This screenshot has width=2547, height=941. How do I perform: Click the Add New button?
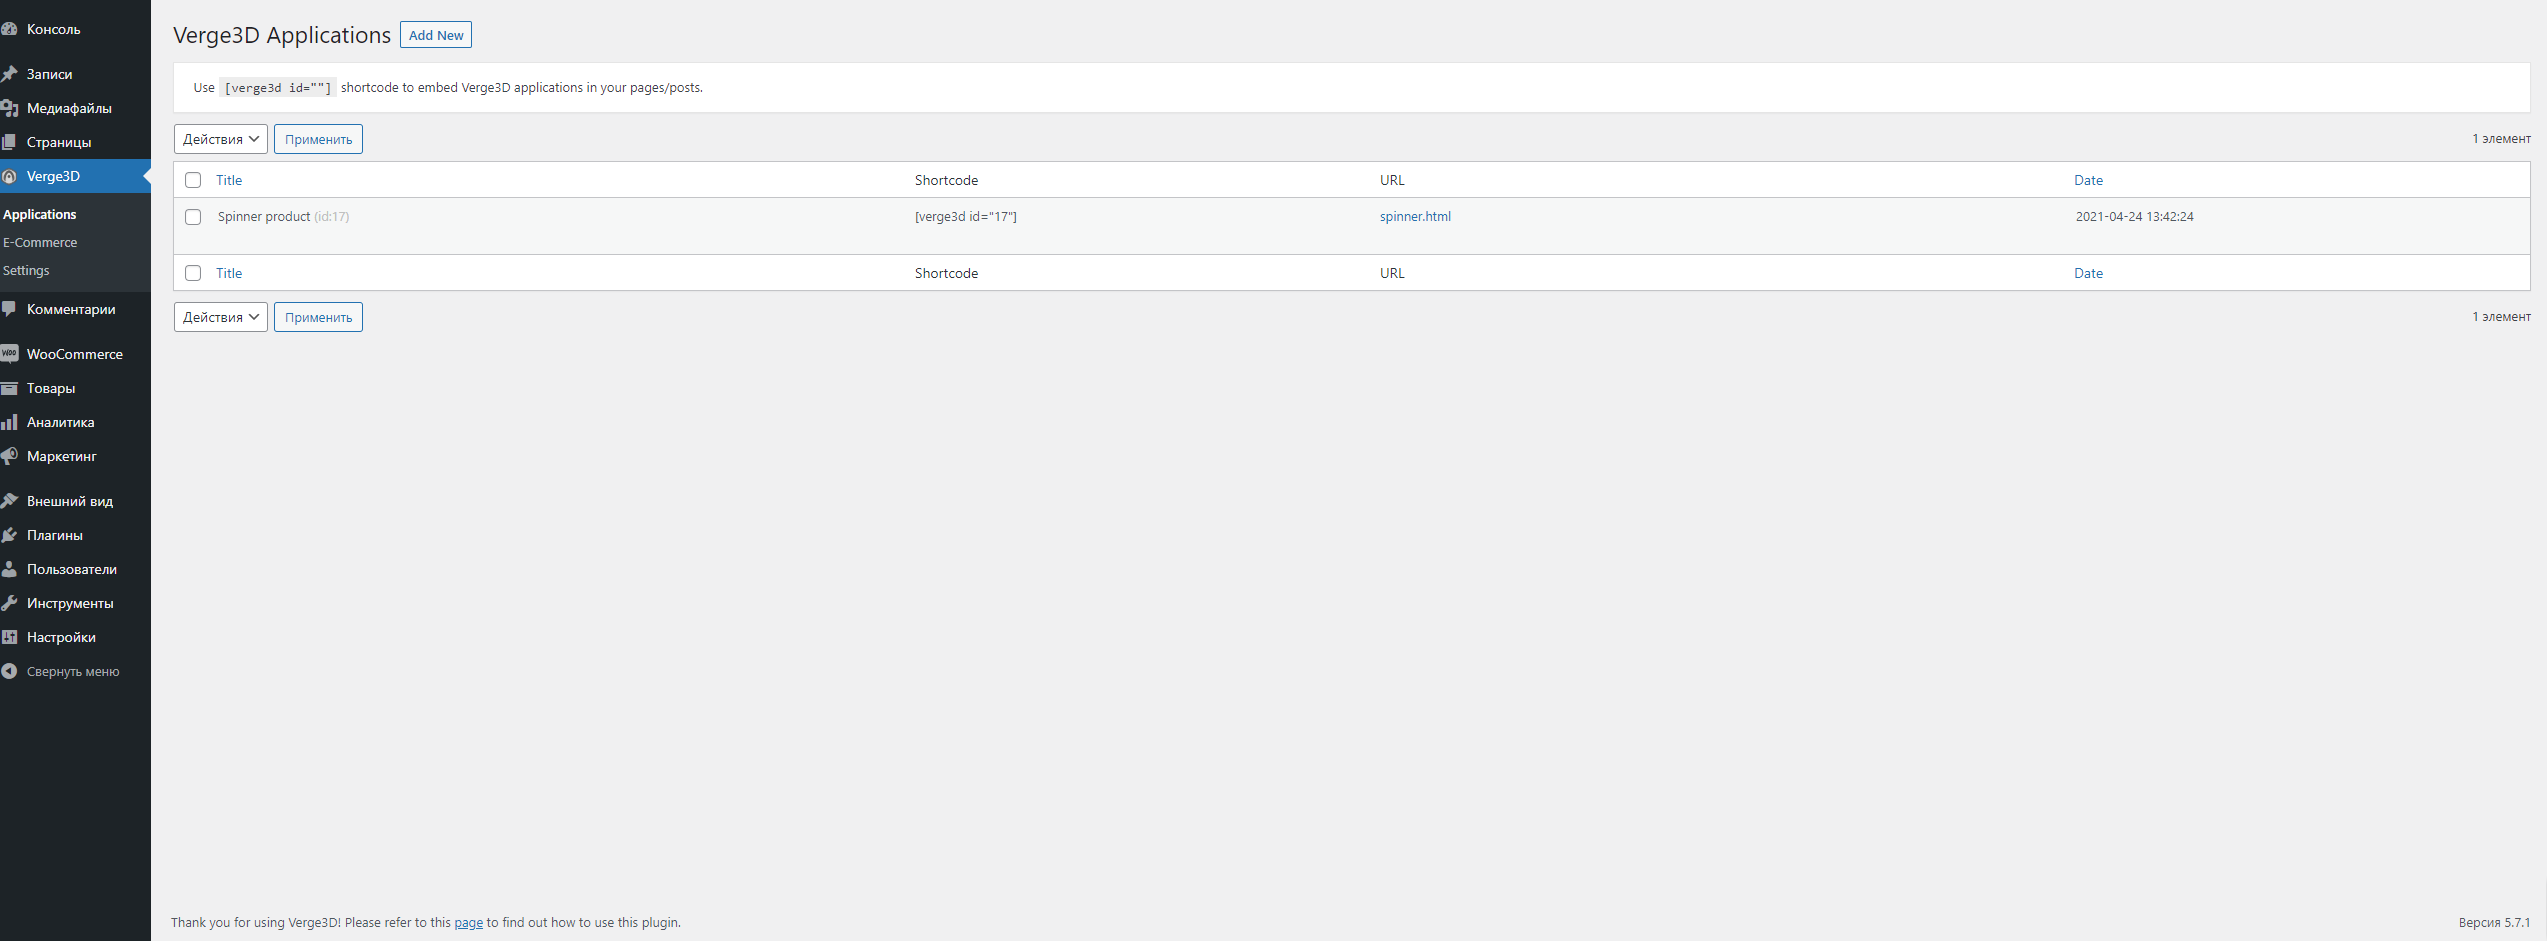(x=436, y=35)
